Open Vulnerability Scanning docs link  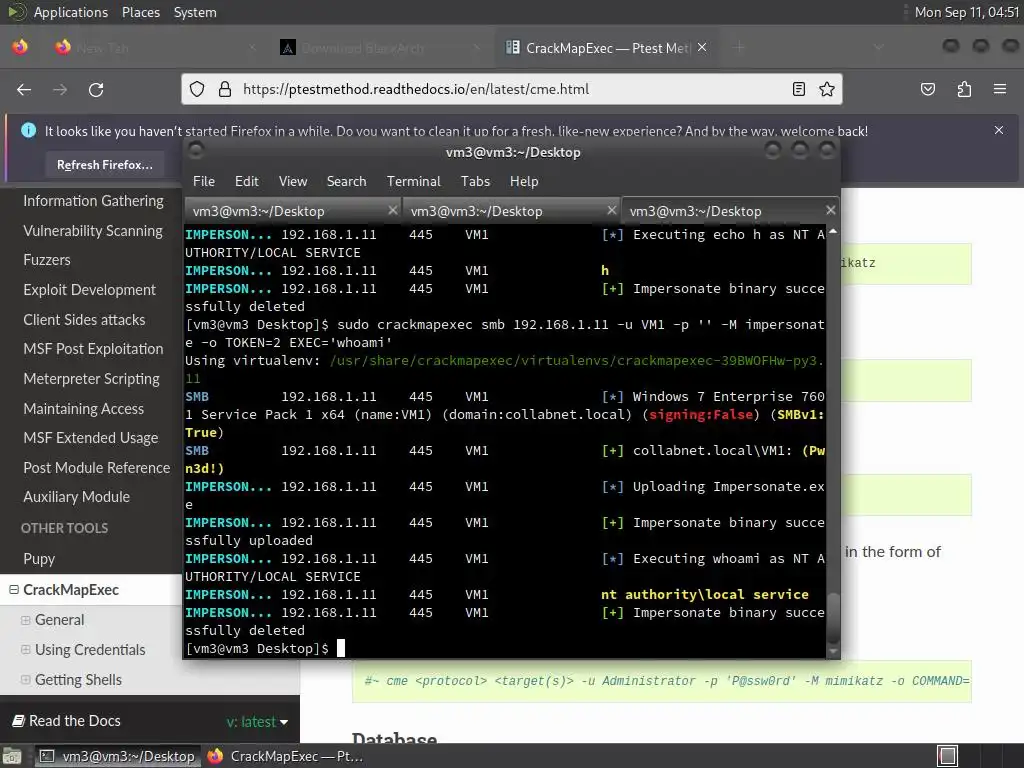pyautogui.click(x=93, y=231)
